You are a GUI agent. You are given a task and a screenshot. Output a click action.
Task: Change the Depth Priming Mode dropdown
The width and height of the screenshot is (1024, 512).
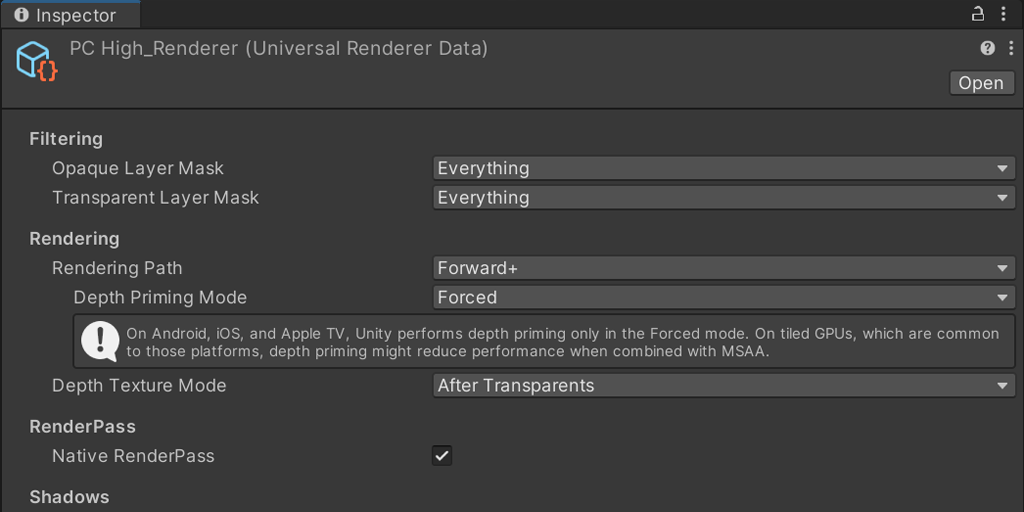coord(724,297)
